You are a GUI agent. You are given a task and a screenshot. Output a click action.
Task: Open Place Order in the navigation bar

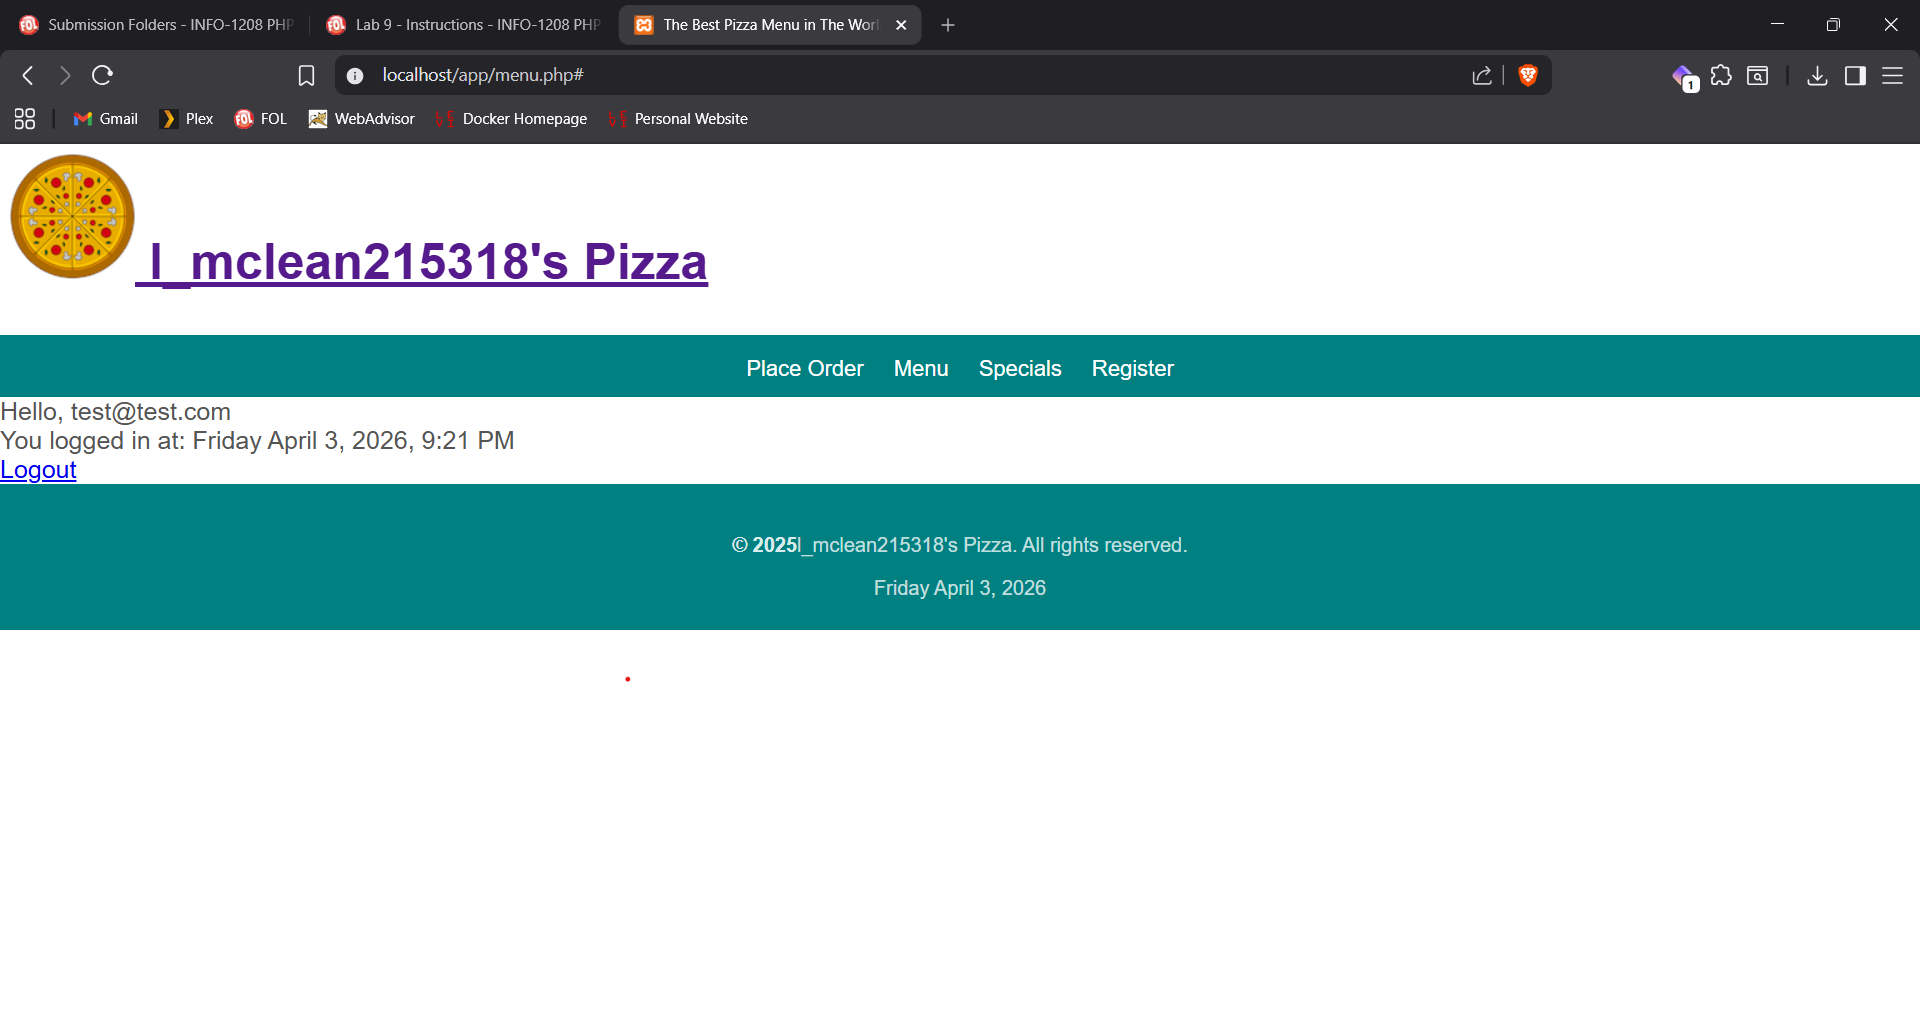[x=804, y=368]
